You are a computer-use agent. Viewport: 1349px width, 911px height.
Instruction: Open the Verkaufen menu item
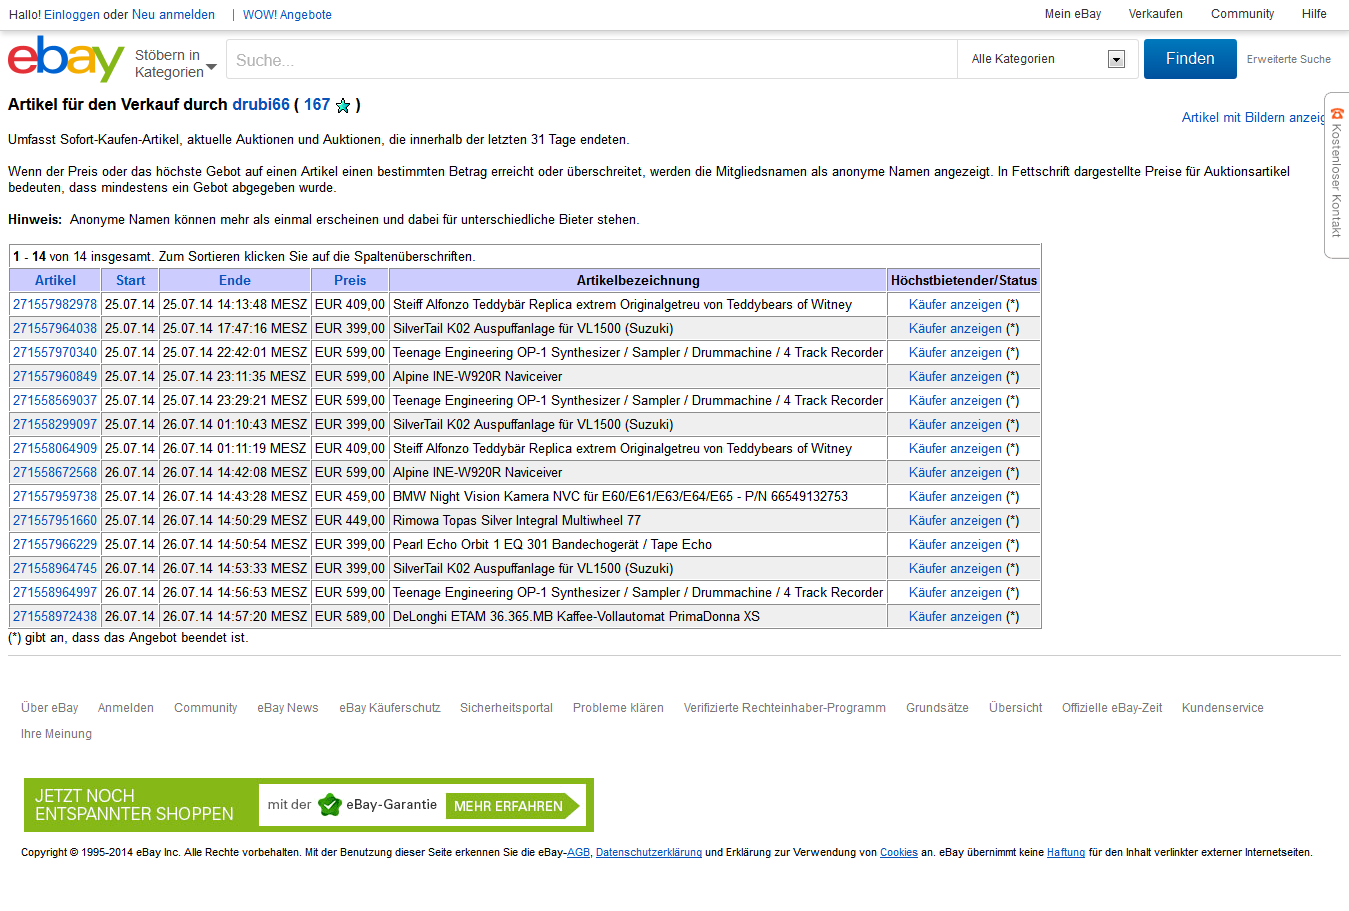point(1155,14)
